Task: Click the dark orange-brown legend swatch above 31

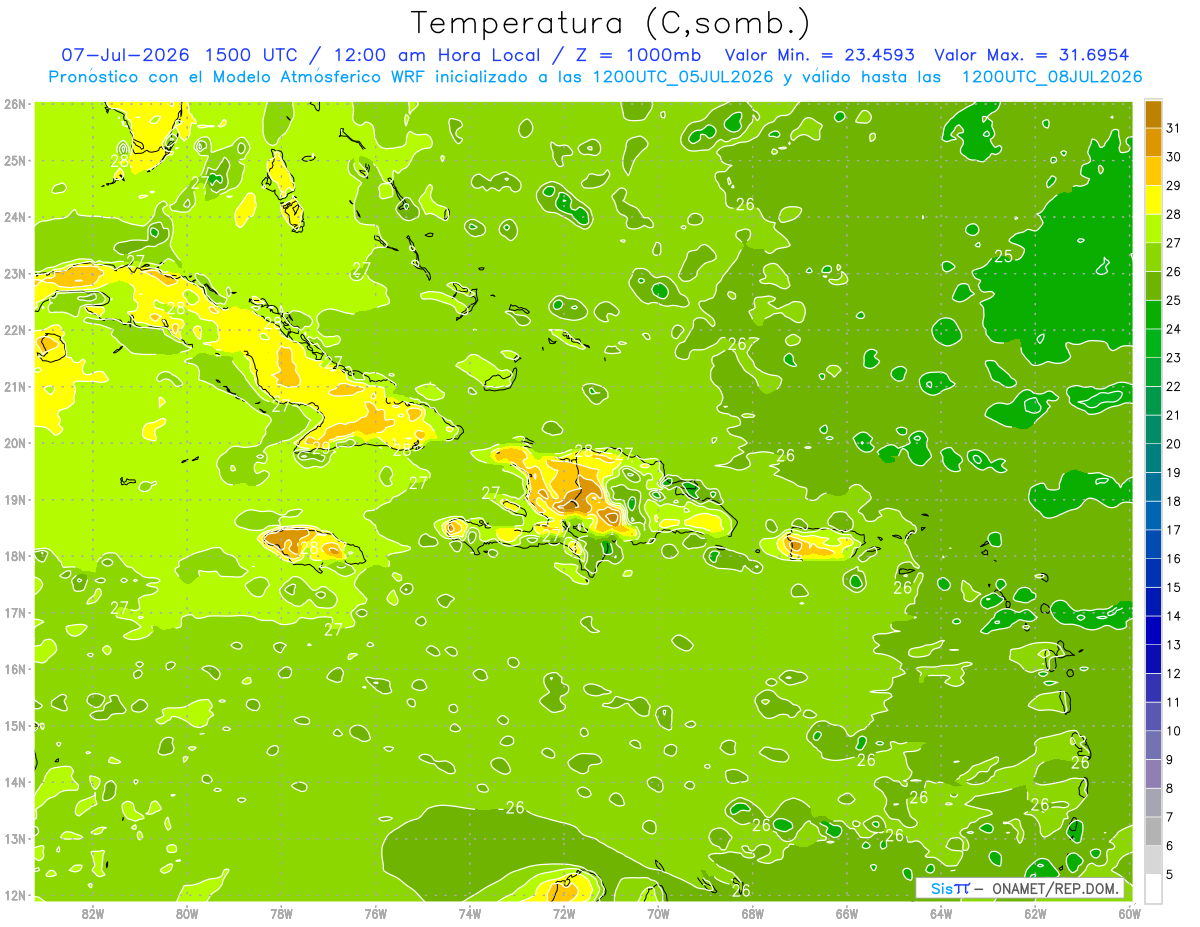Action: tap(1153, 114)
